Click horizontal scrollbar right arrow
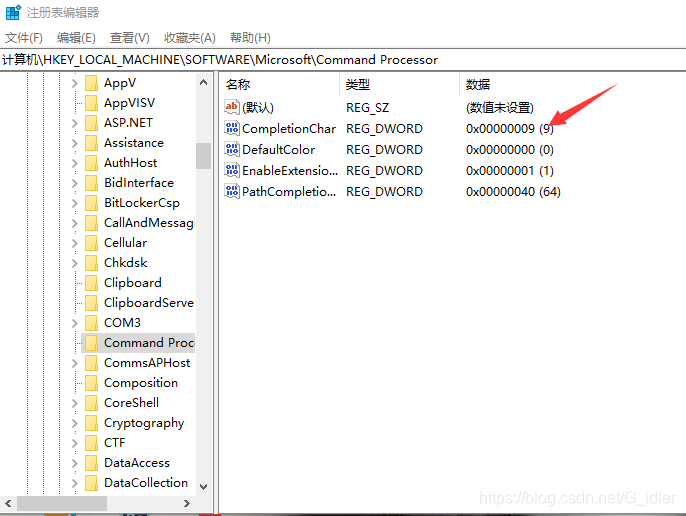Image resolution: width=686 pixels, height=516 pixels. 187,503
